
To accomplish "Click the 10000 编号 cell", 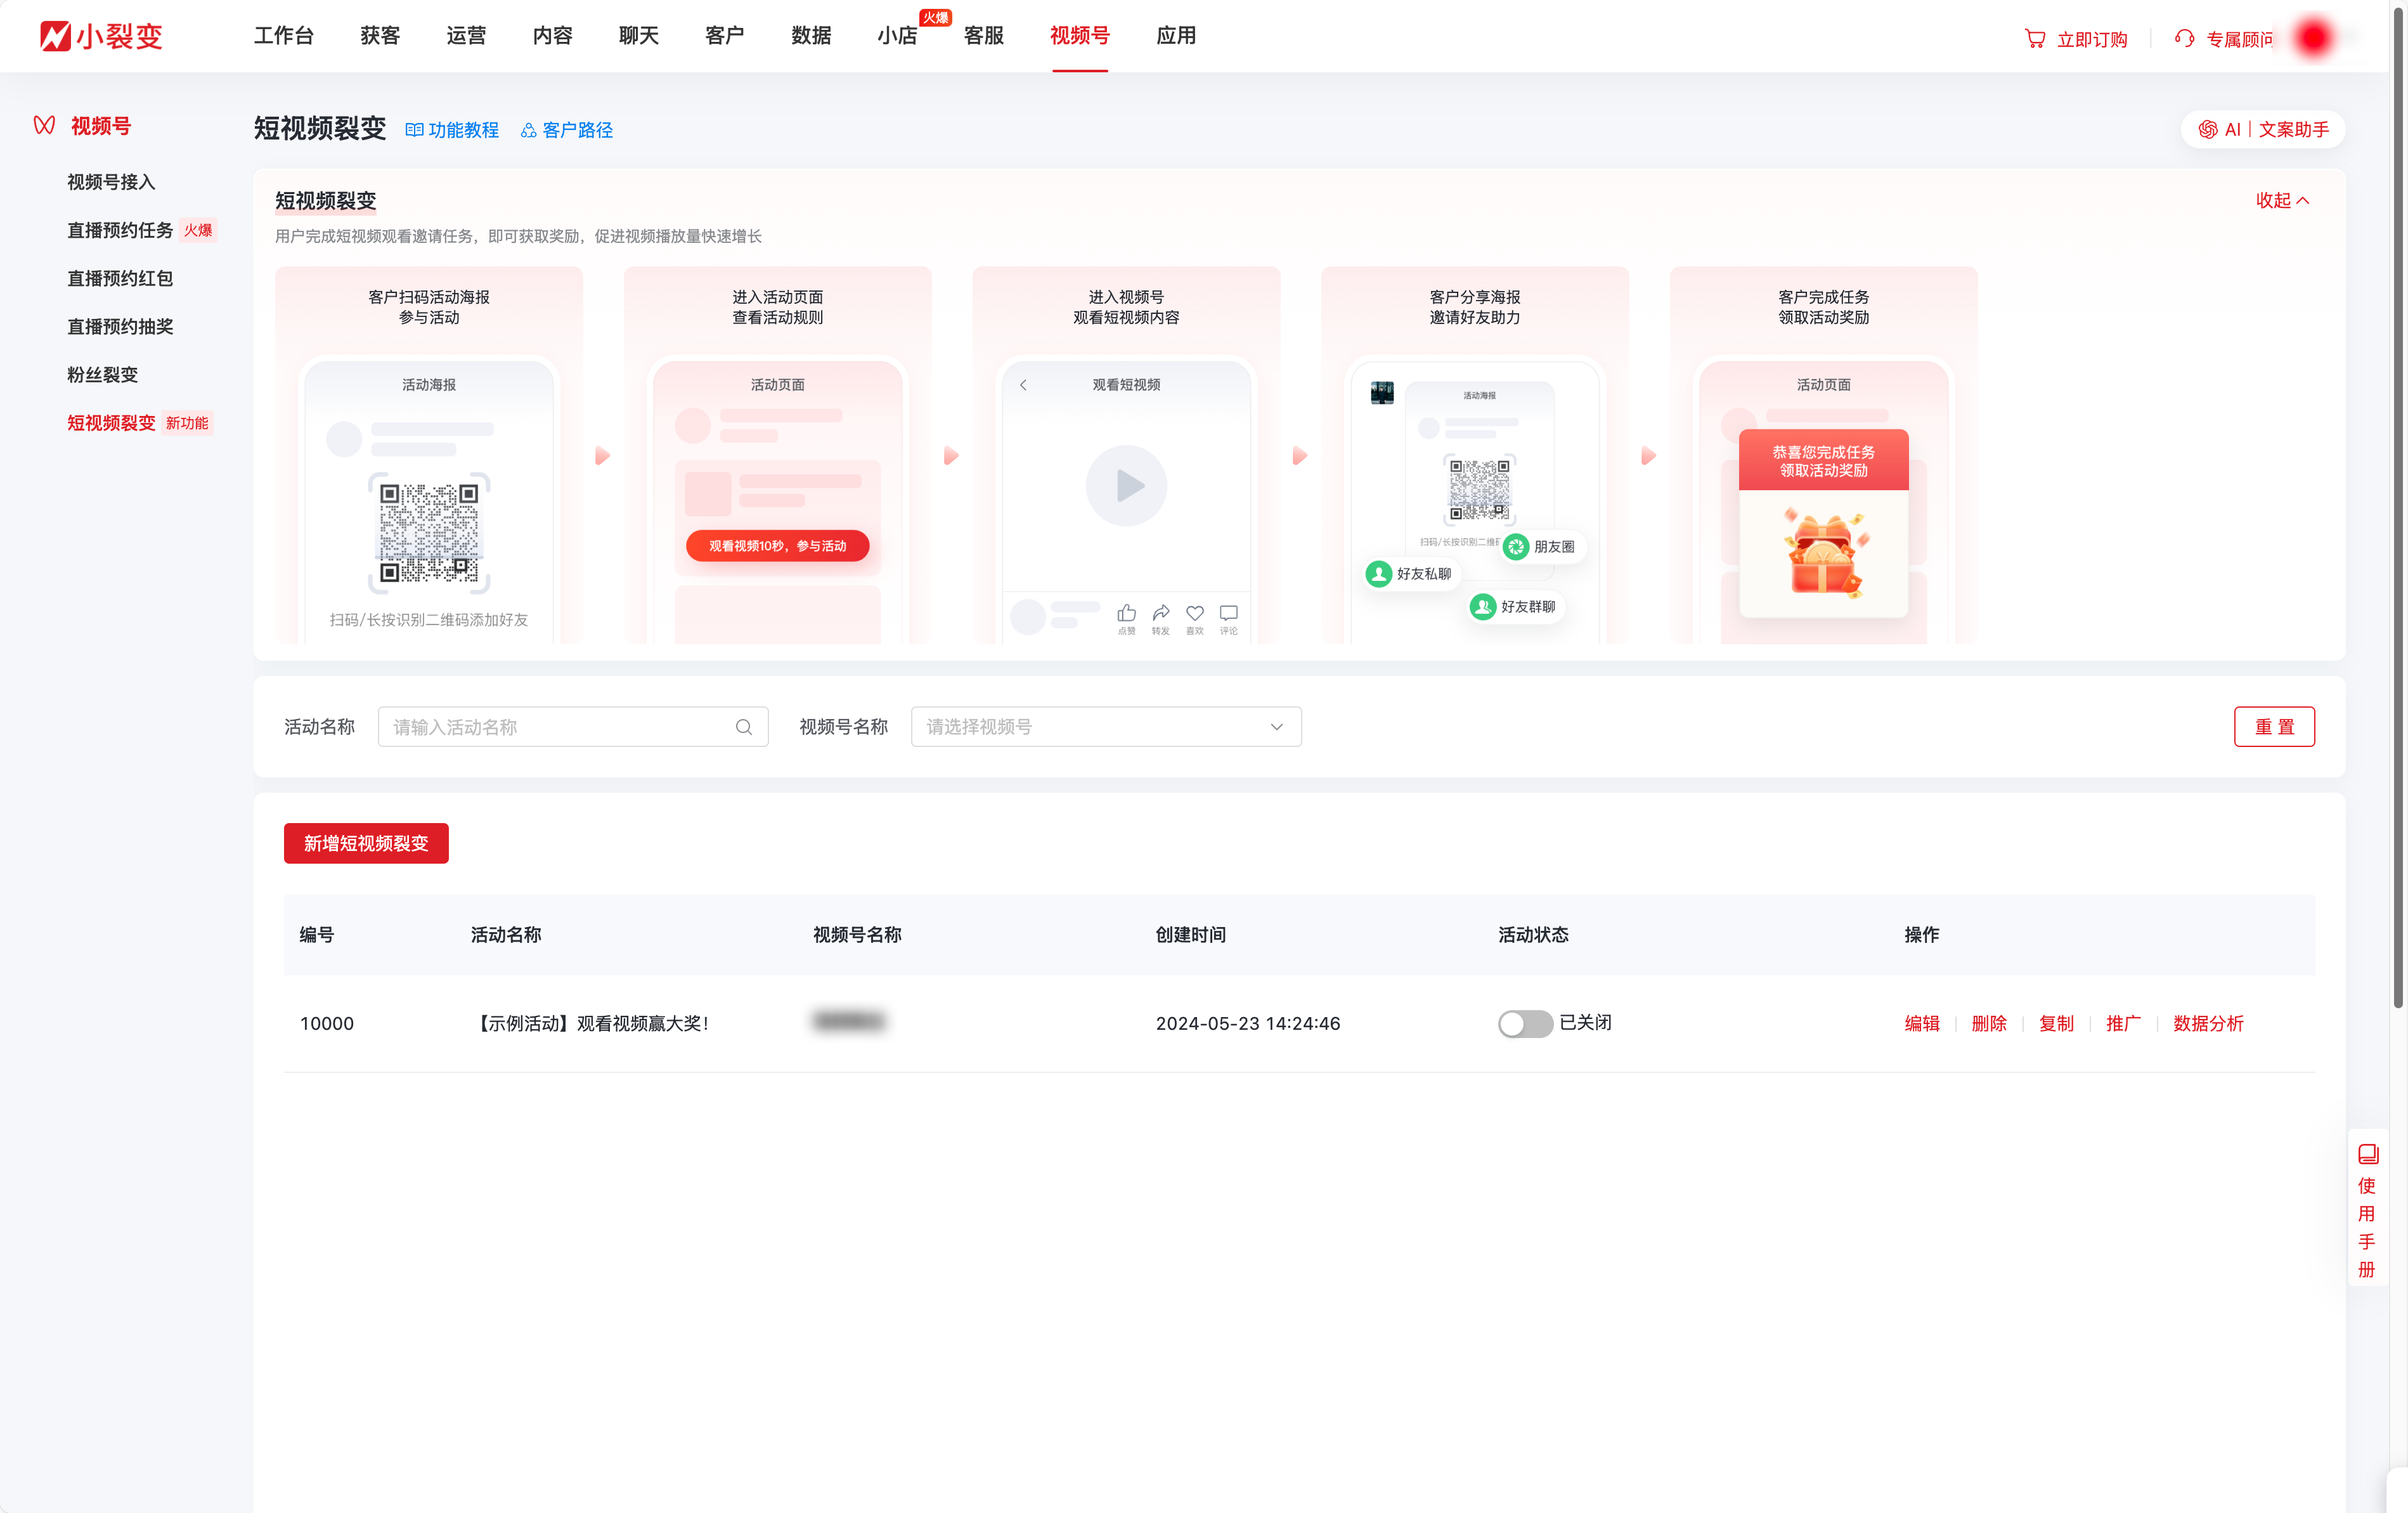I will [x=327, y=1023].
